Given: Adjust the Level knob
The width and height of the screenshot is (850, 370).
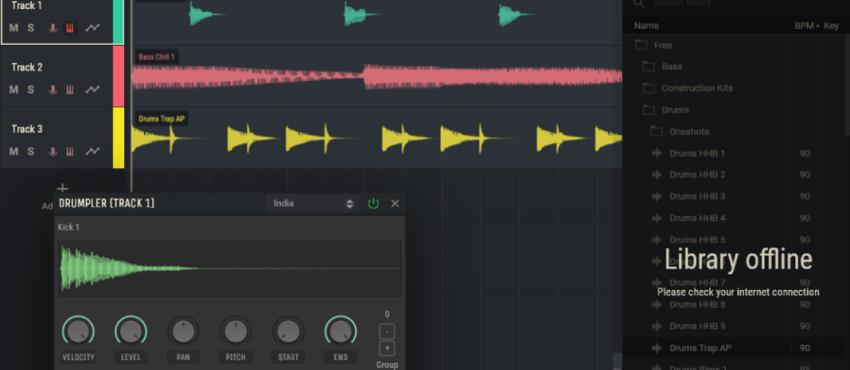Looking at the screenshot, I should 131,331.
